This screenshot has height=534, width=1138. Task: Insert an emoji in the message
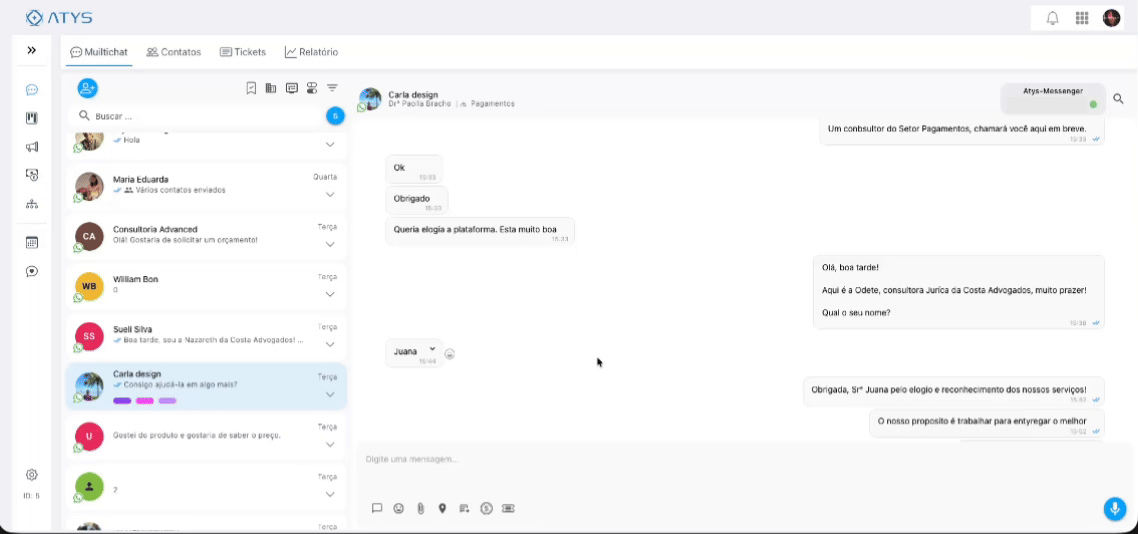[398, 508]
